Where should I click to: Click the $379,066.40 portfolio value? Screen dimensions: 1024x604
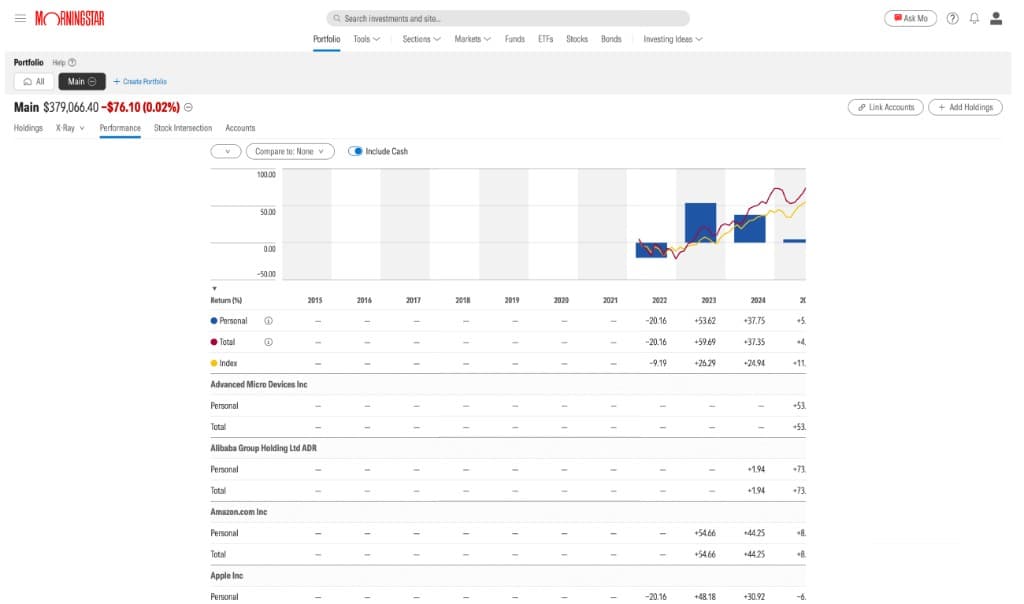71,107
